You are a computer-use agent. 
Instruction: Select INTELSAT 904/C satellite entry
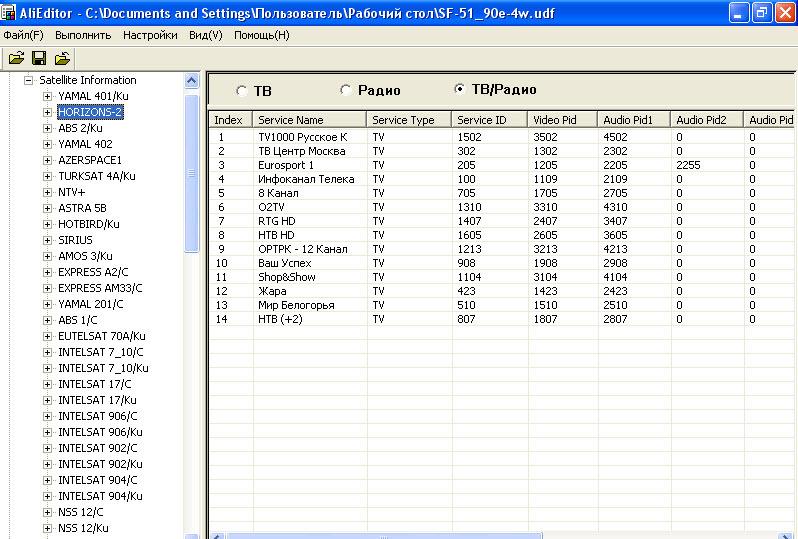98,480
